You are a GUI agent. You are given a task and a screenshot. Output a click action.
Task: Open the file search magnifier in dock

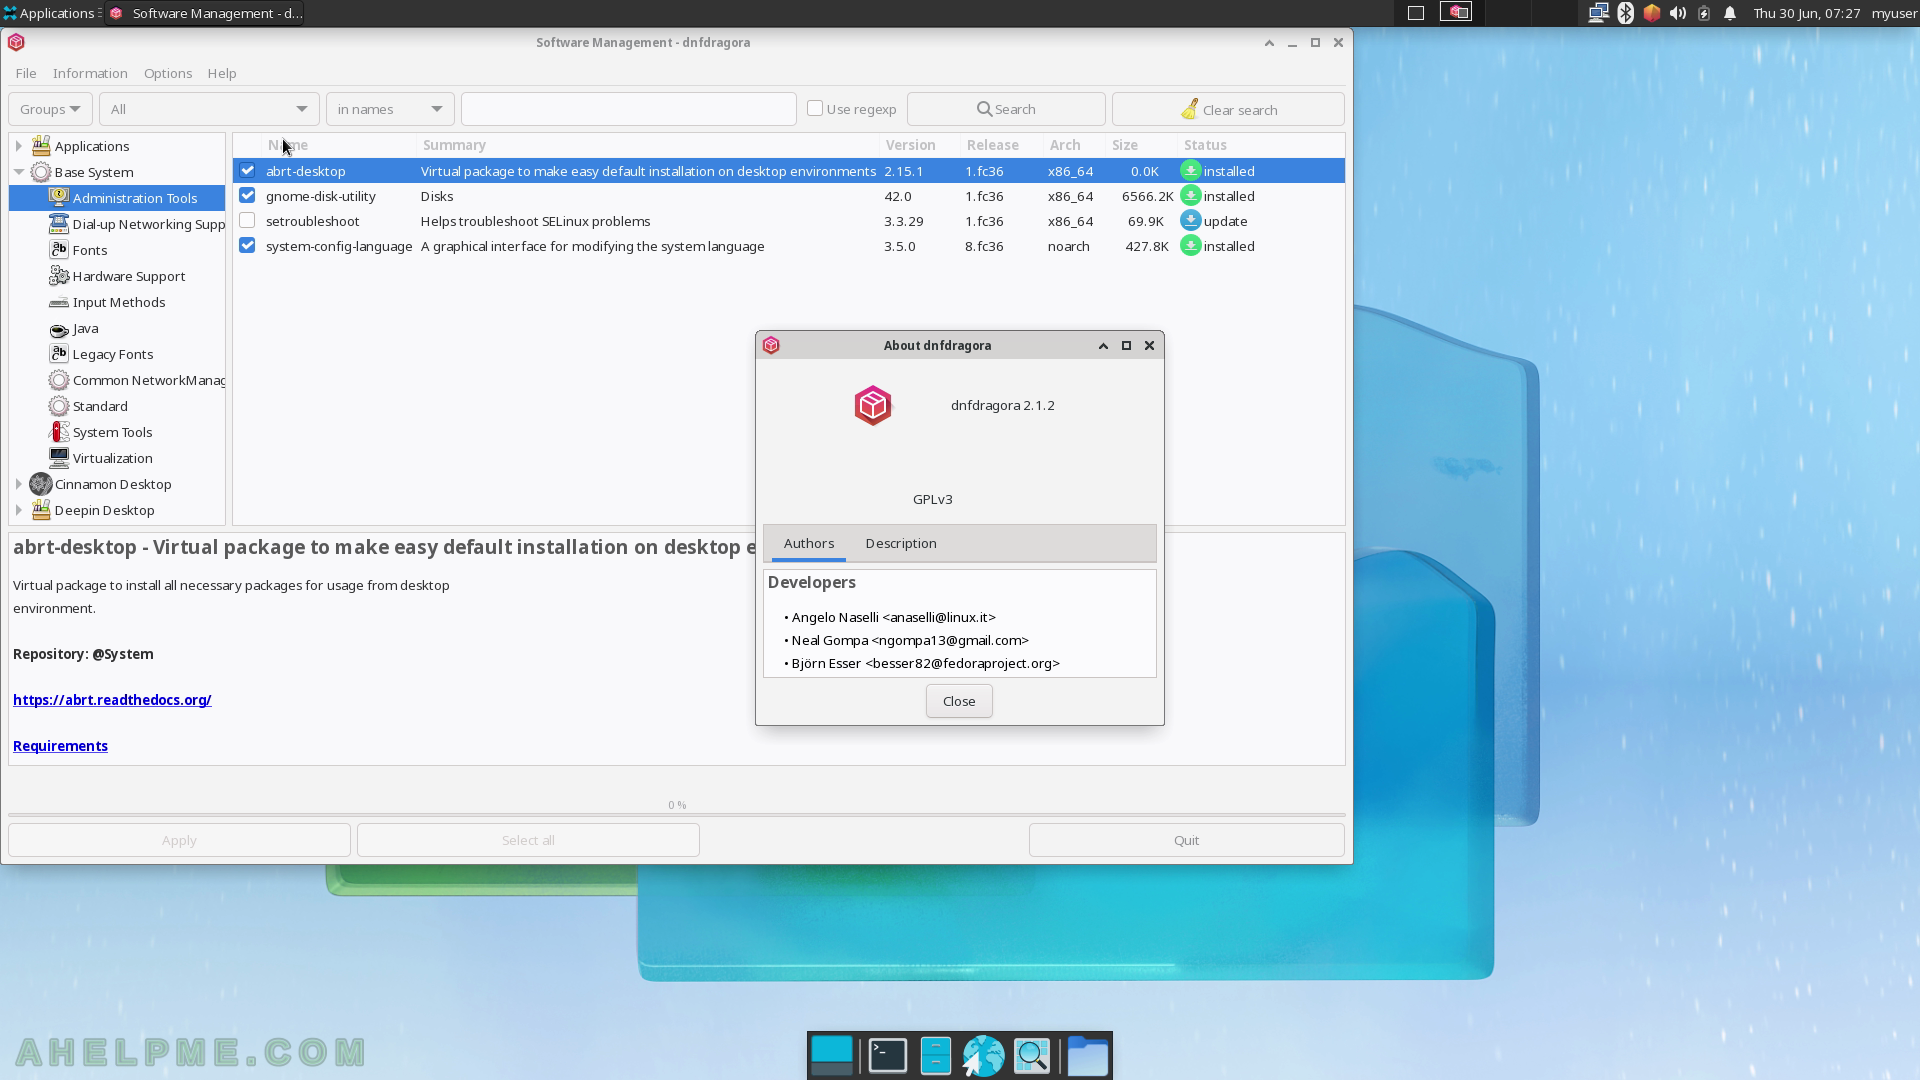click(x=1032, y=1056)
